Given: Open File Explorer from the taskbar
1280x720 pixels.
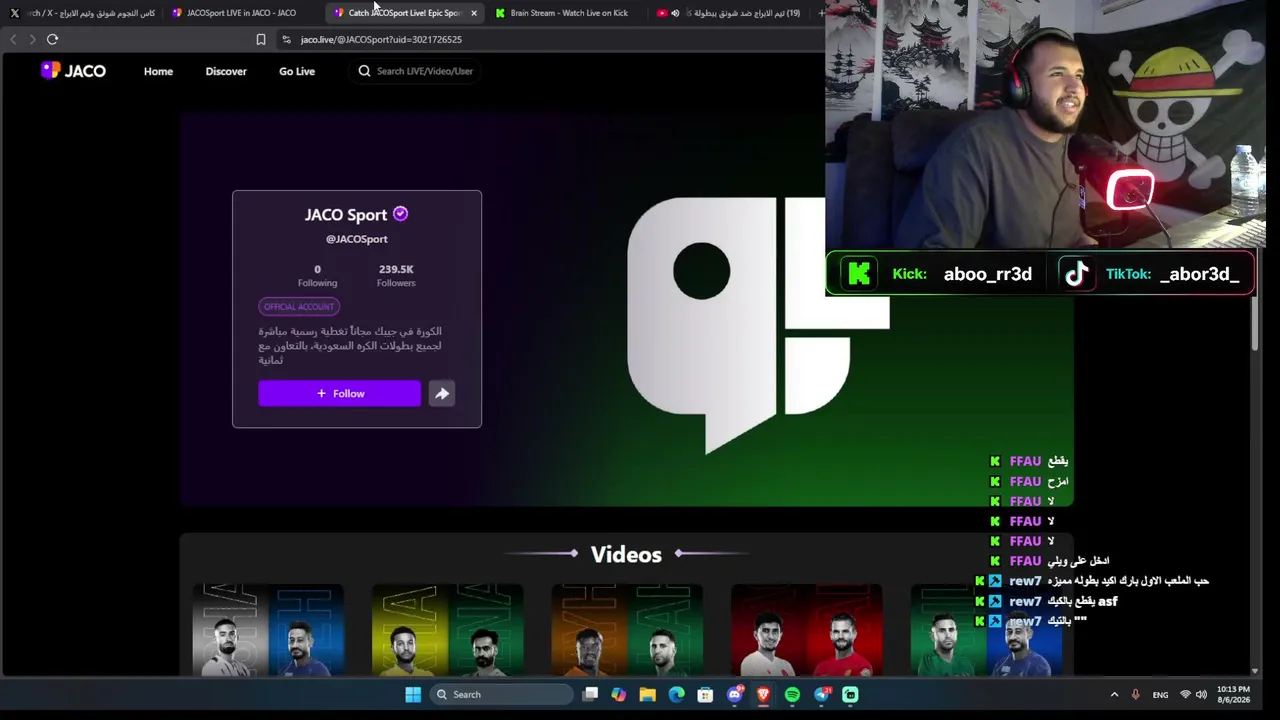Looking at the screenshot, I should coord(648,695).
